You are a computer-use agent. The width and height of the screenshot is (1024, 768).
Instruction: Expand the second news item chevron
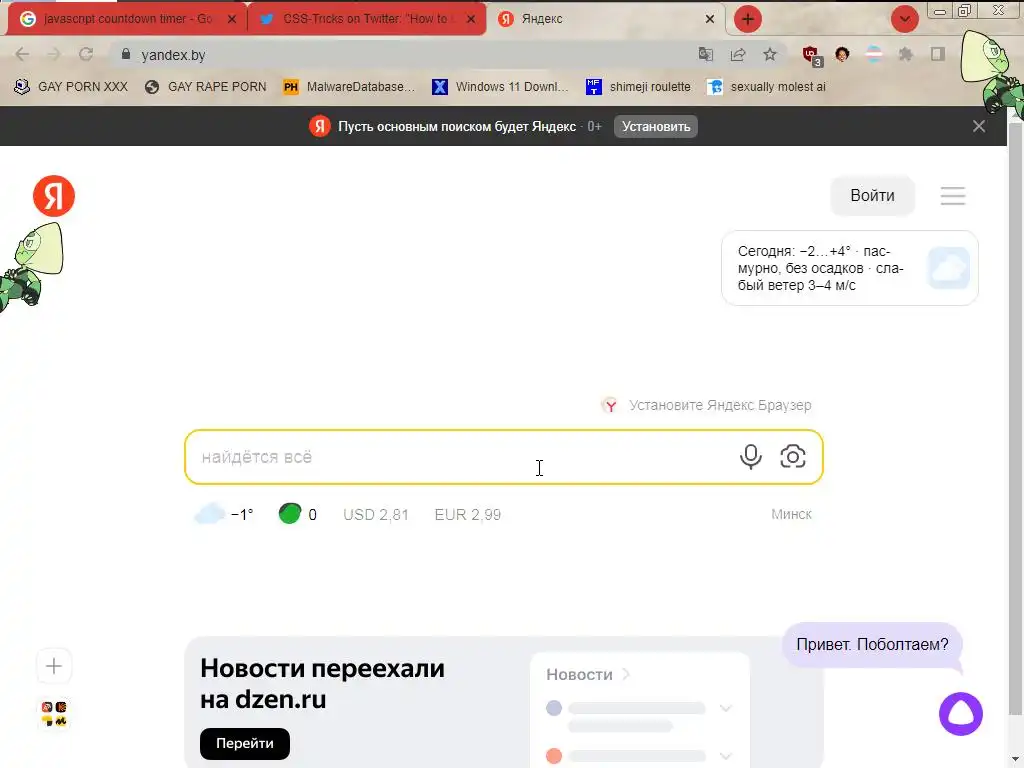(725, 756)
